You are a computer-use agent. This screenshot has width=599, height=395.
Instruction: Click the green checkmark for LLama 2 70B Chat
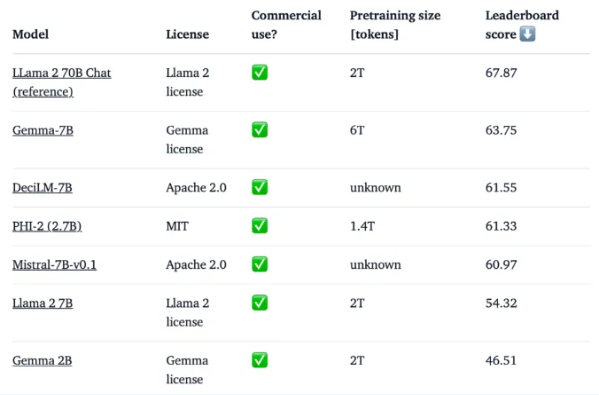pos(260,72)
